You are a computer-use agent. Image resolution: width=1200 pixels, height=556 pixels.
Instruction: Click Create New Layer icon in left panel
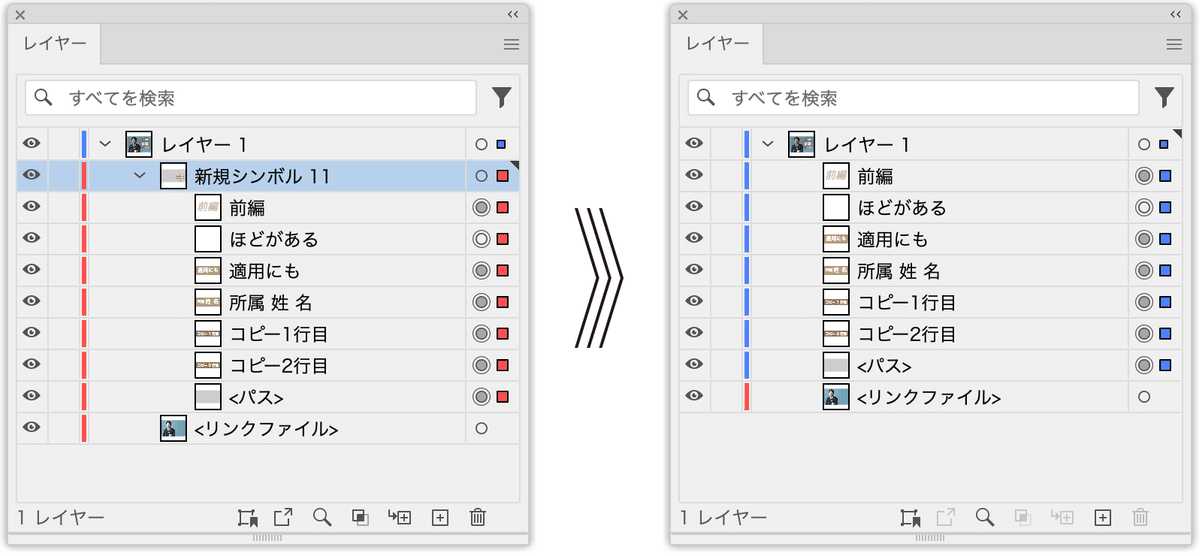tap(439, 517)
